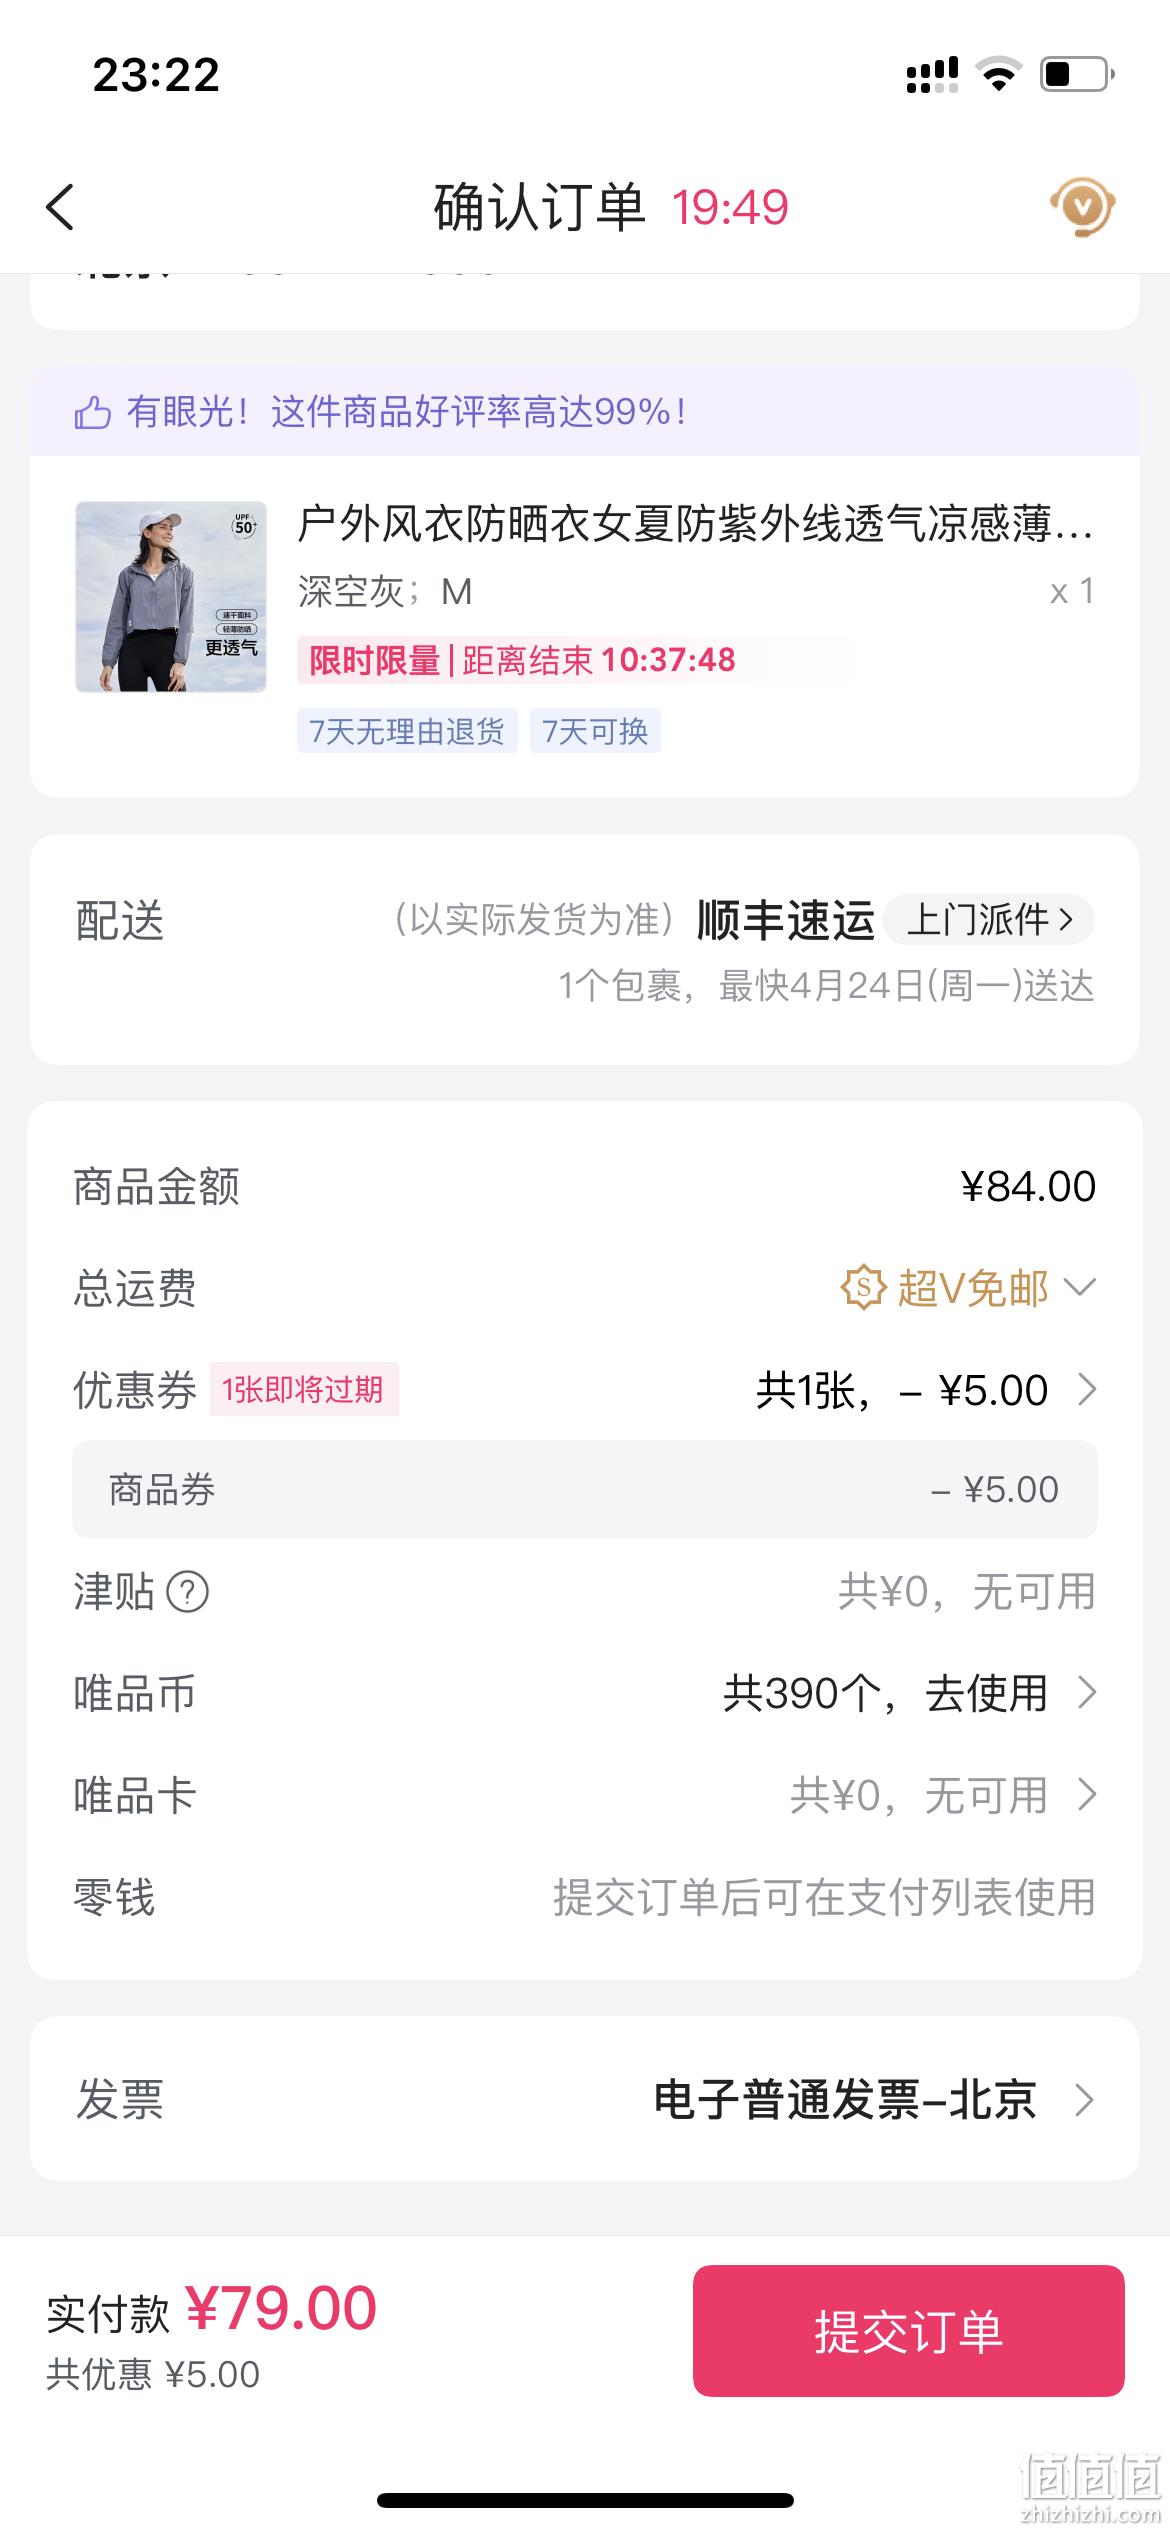This screenshot has width=1170, height=2532.
Task: Open the sun-protection jacket product thumbnail
Action: 171,597
